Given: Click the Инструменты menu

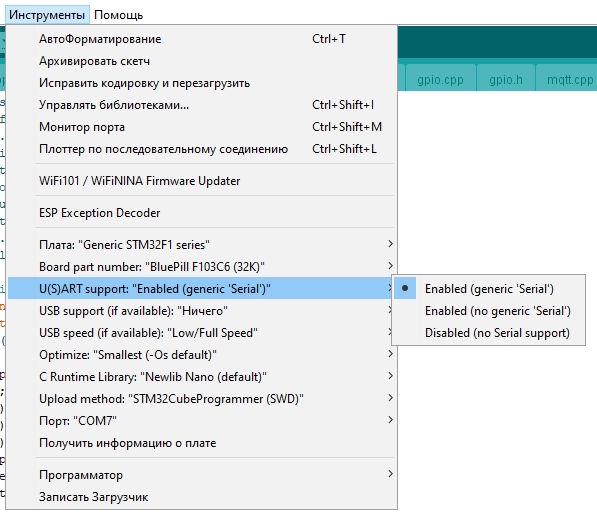Looking at the screenshot, I should click(47, 15).
